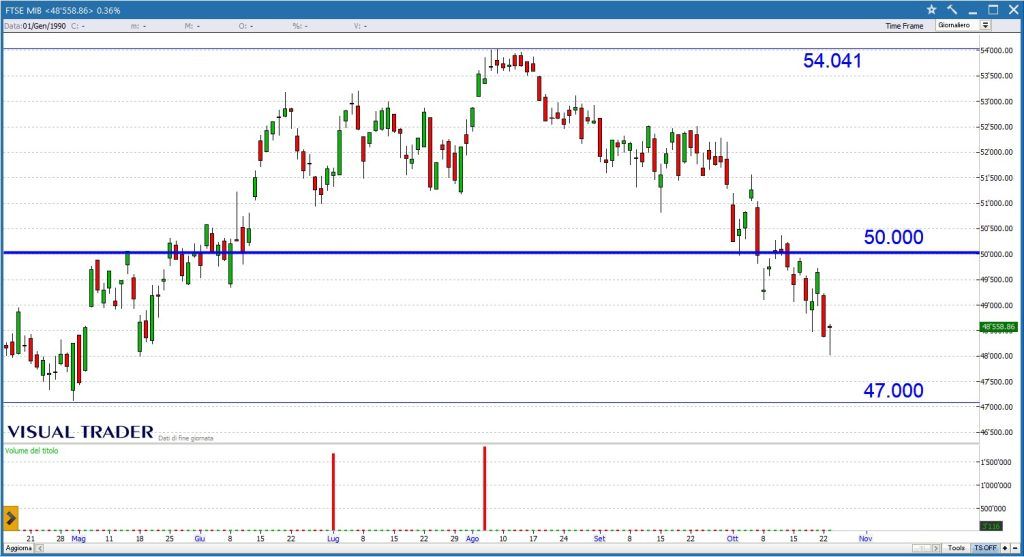
Task: Click the star favorites icon in title bar
Action: 931,10
